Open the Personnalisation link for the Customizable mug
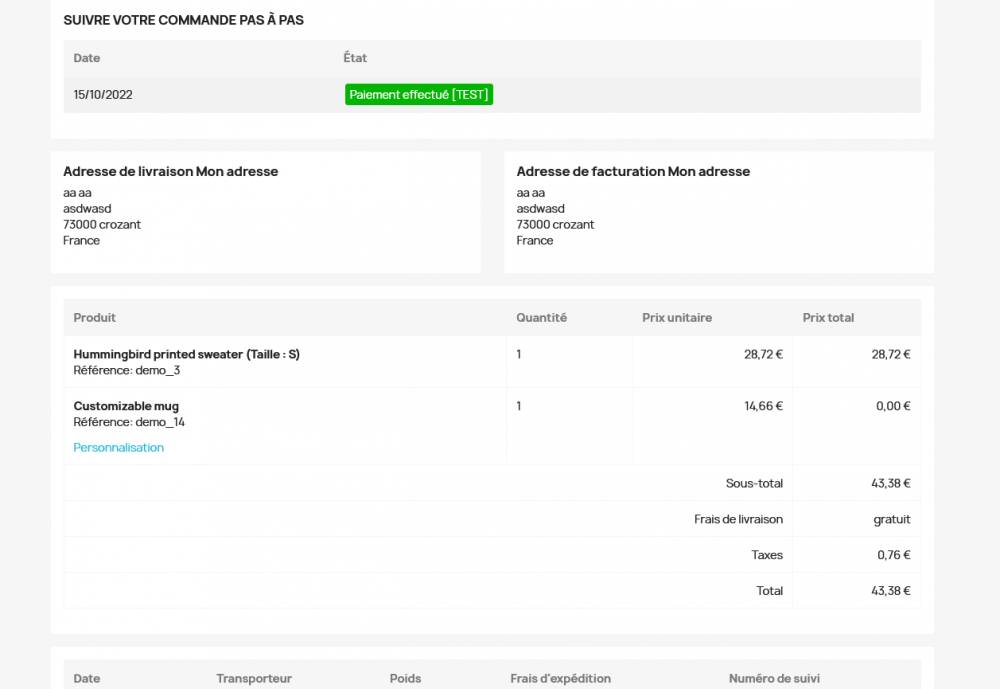Image resolution: width=1000 pixels, height=689 pixels. pos(118,447)
